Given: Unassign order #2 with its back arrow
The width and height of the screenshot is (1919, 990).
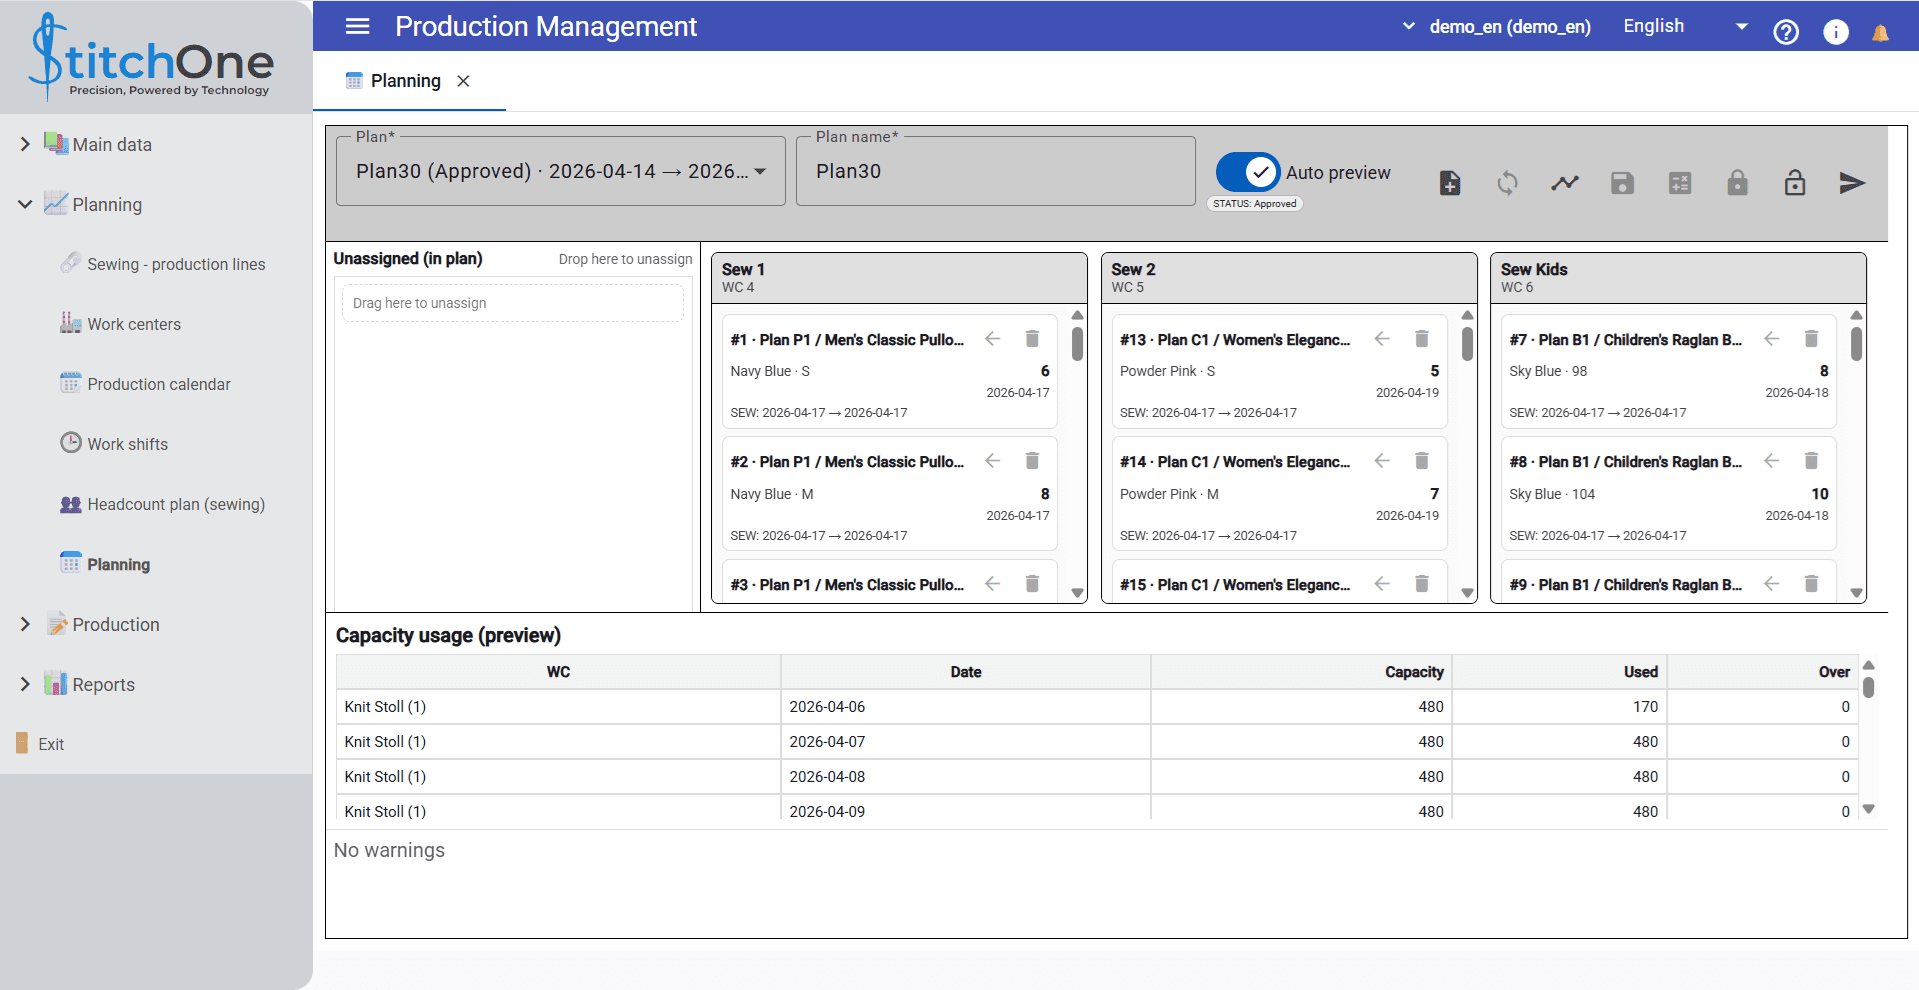Looking at the screenshot, I should pos(993,461).
